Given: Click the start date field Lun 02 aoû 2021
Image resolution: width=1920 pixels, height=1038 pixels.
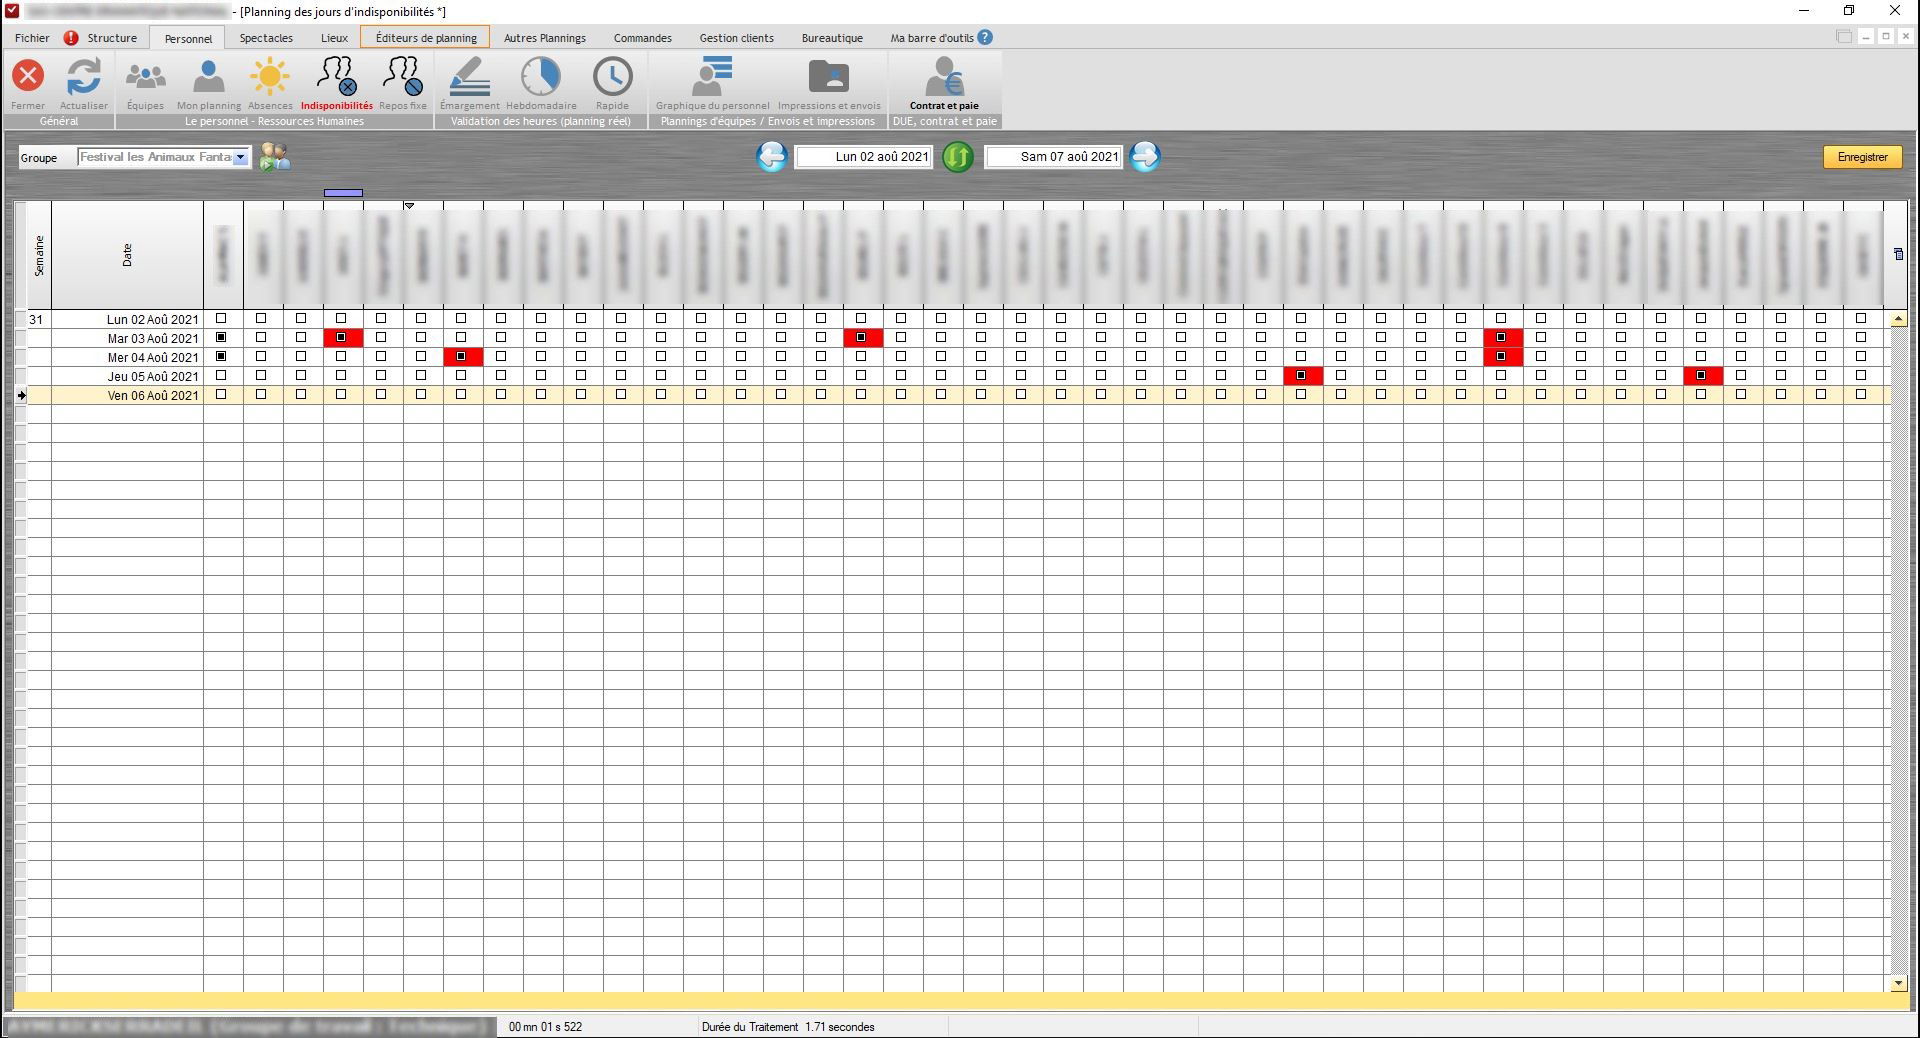Looking at the screenshot, I should [864, 157].
